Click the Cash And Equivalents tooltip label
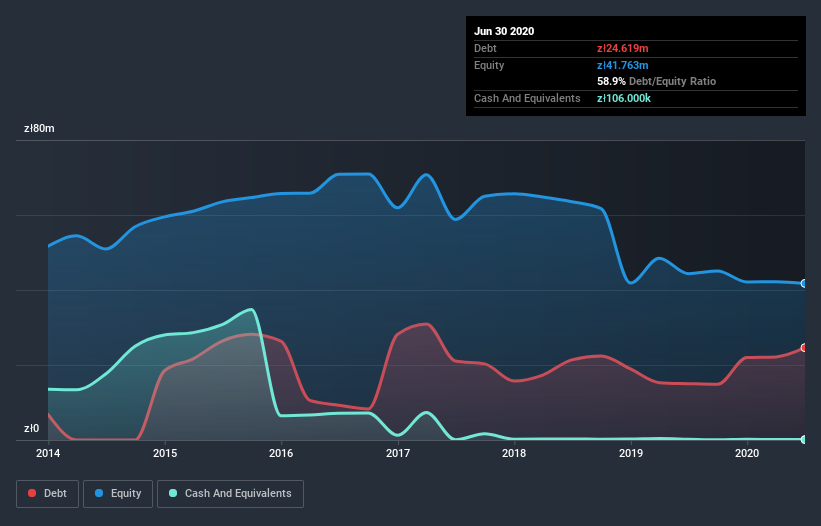 [x=527, y=98]
